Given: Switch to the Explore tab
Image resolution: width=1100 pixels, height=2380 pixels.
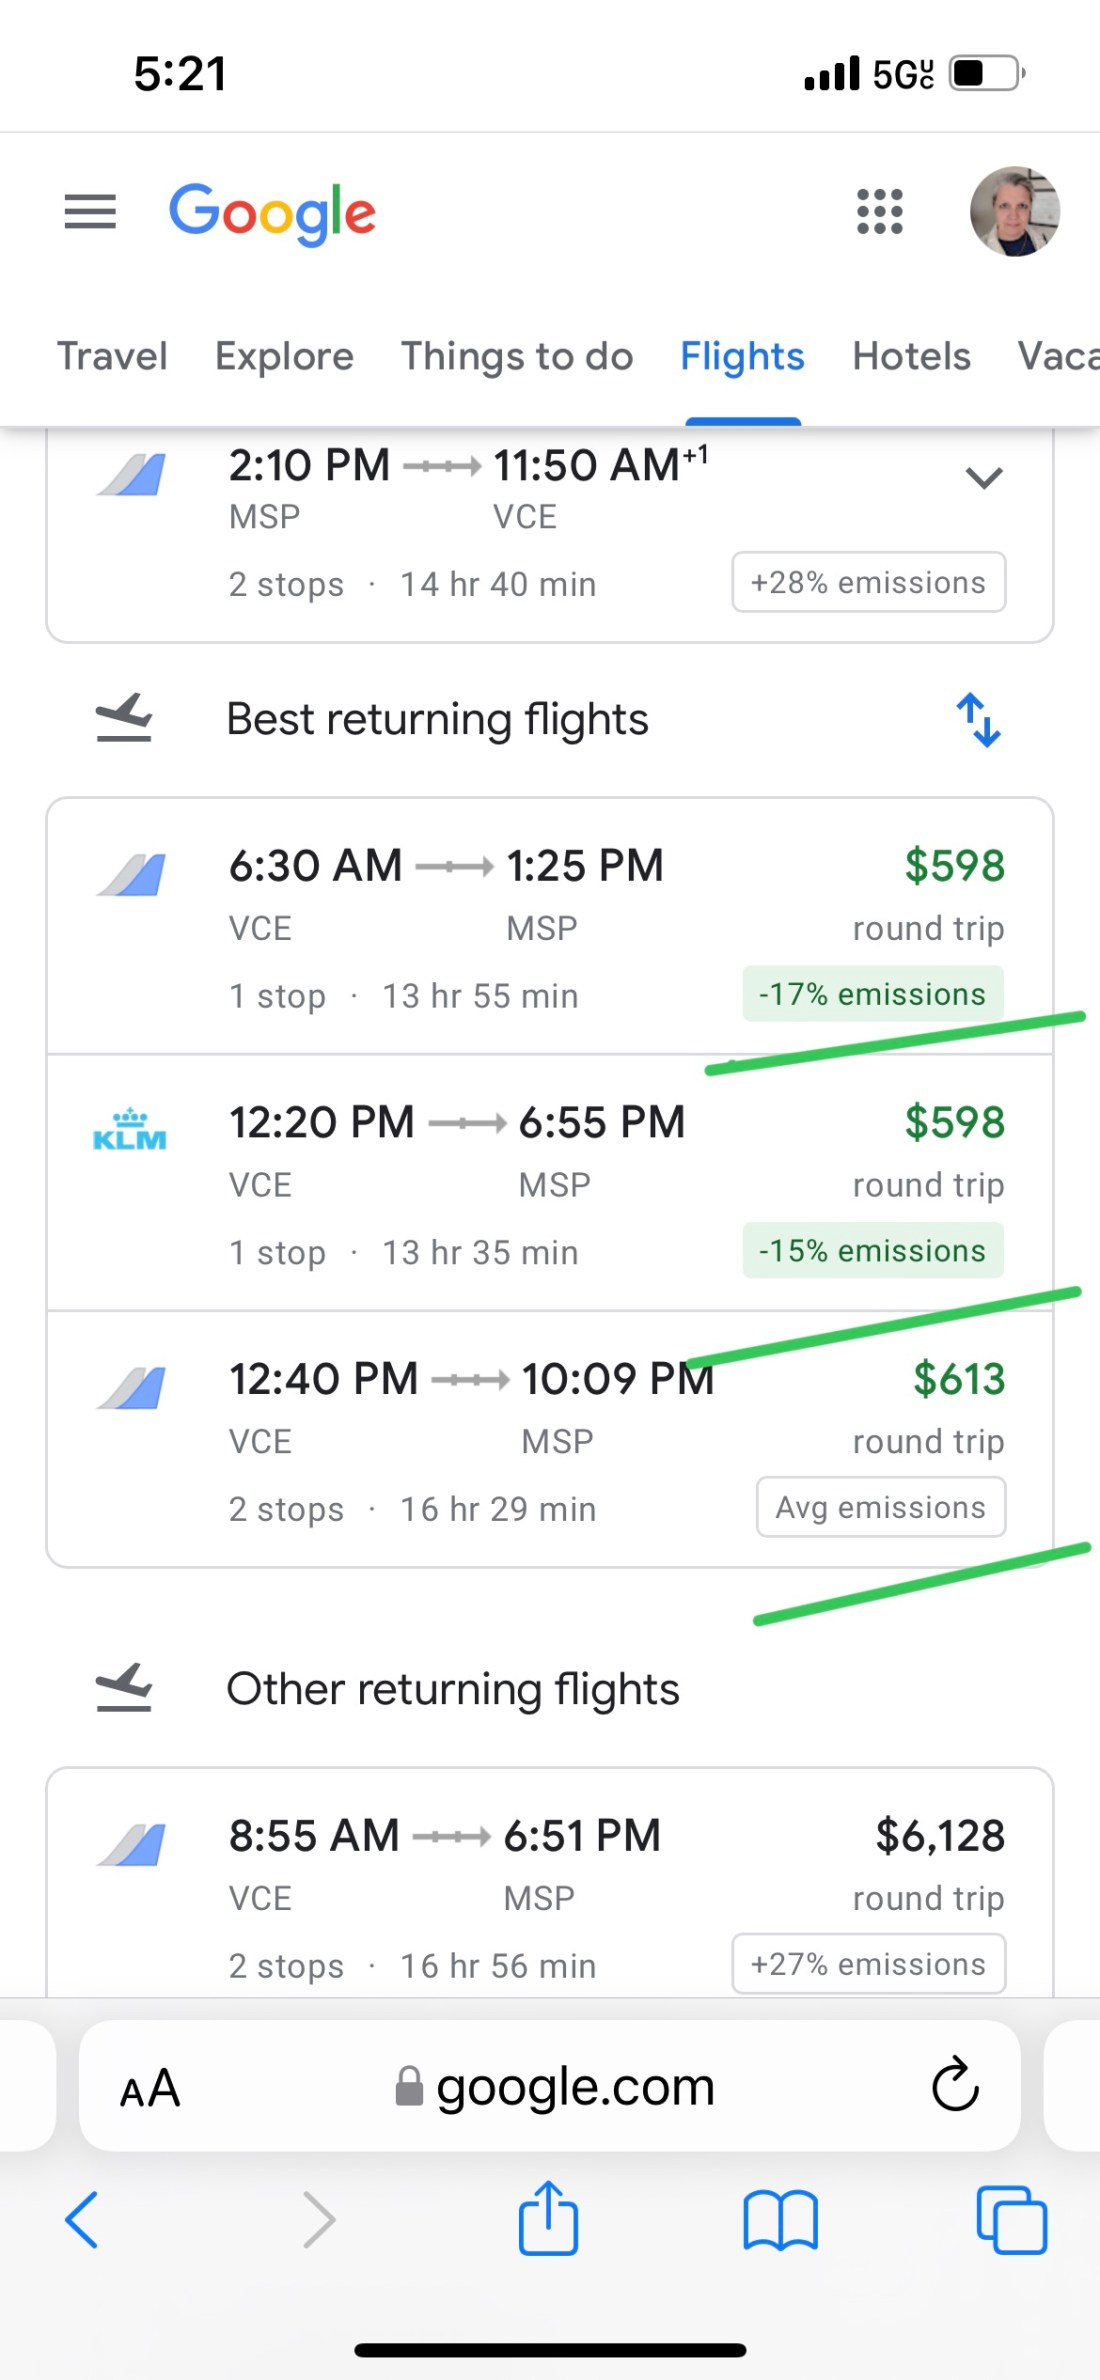Looking at the screenshot, I should pos(284,357).
